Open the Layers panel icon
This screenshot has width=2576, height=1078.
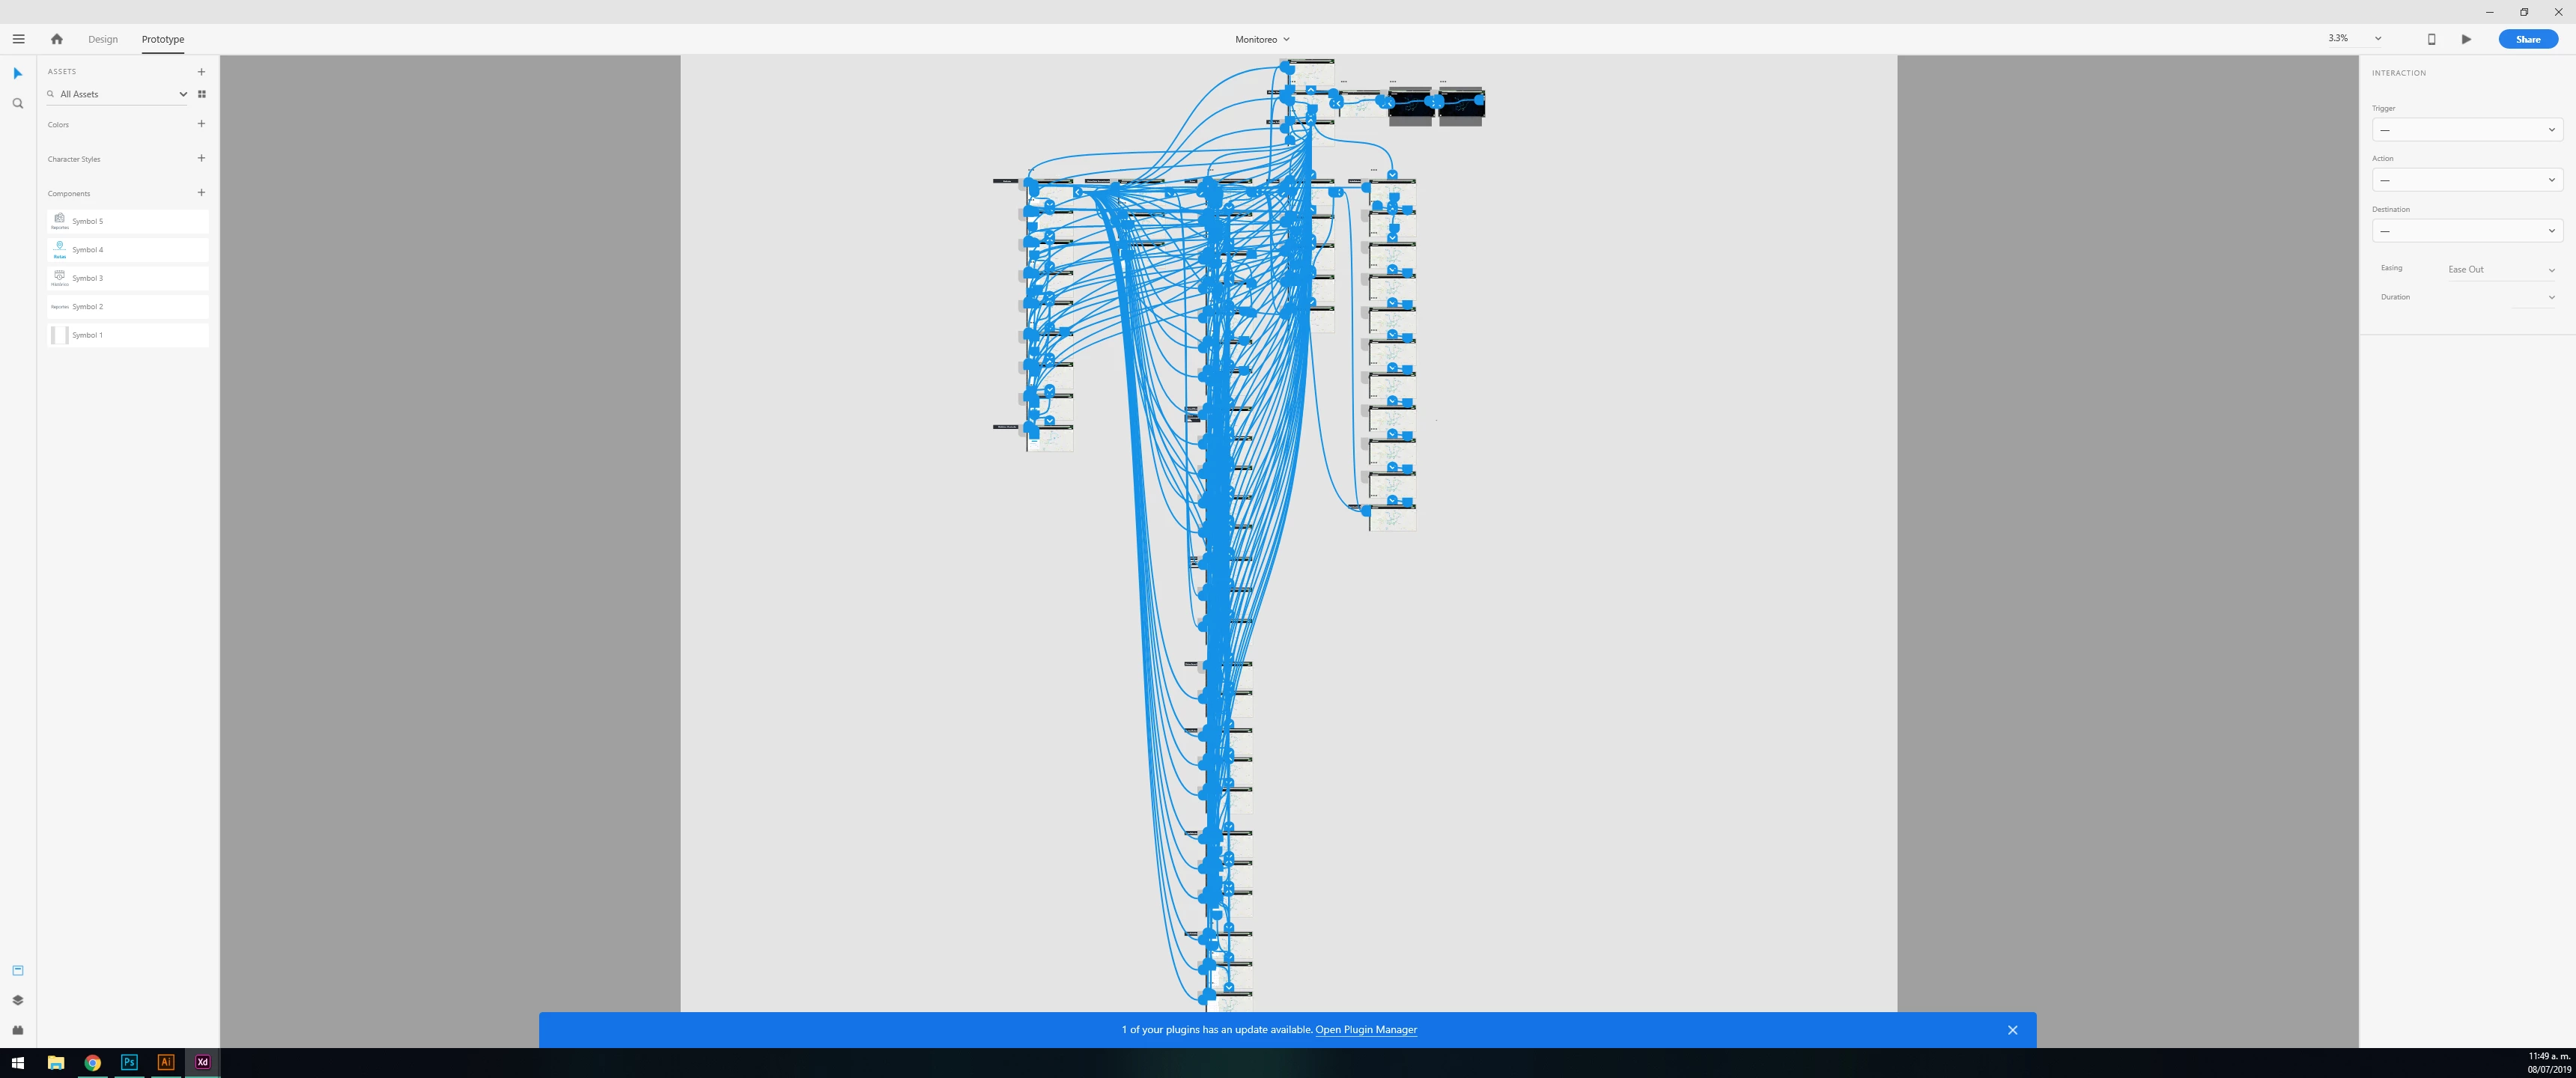coord(18,1000)
